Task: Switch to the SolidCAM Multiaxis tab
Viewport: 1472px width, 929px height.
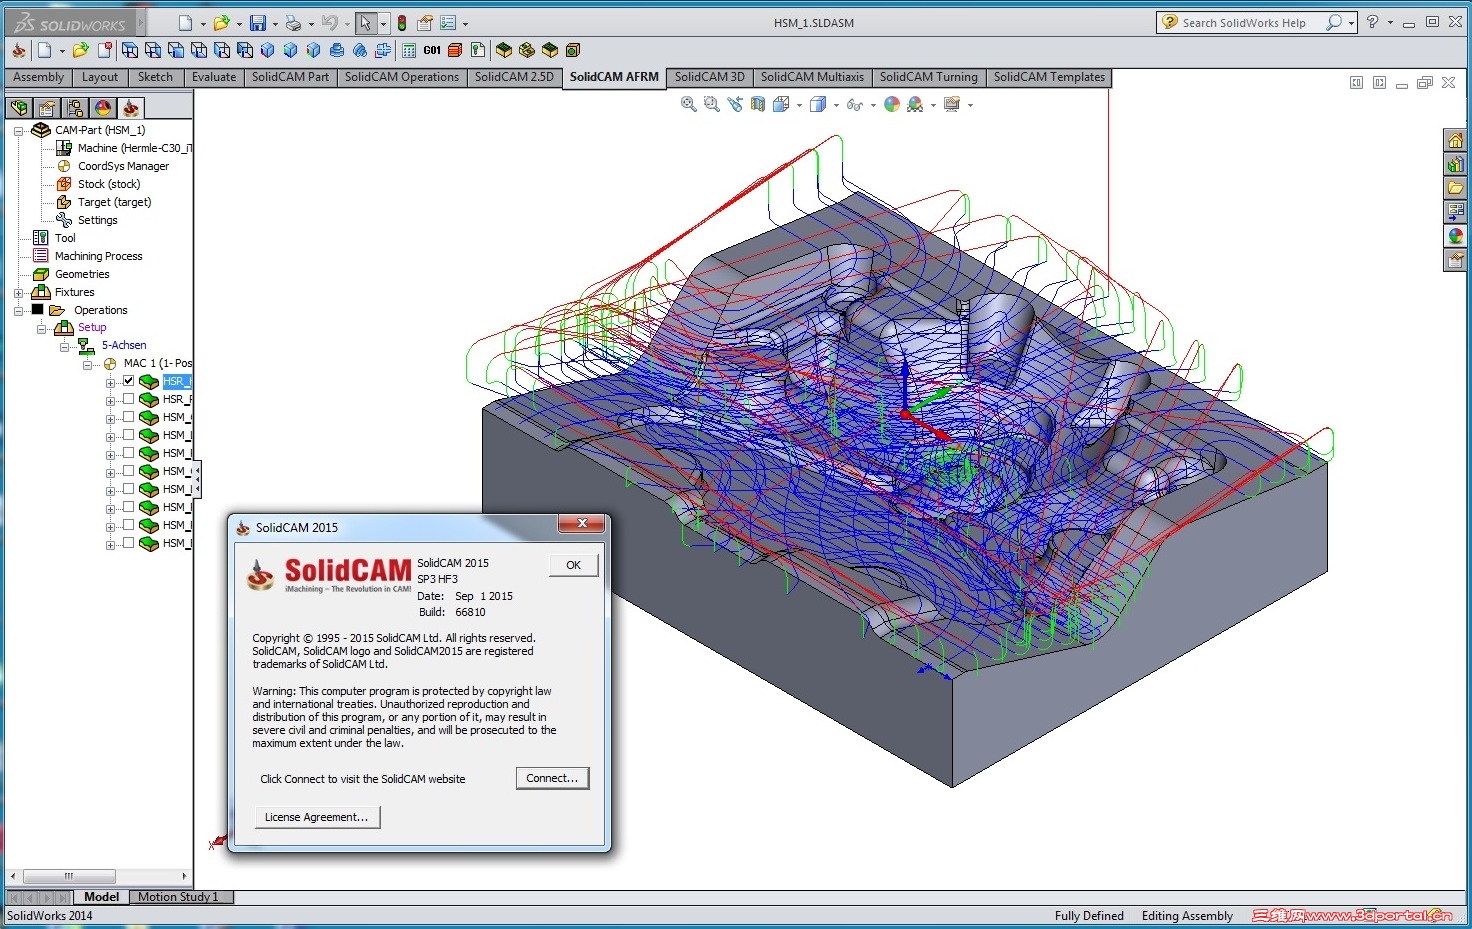Action: (812, 77)
